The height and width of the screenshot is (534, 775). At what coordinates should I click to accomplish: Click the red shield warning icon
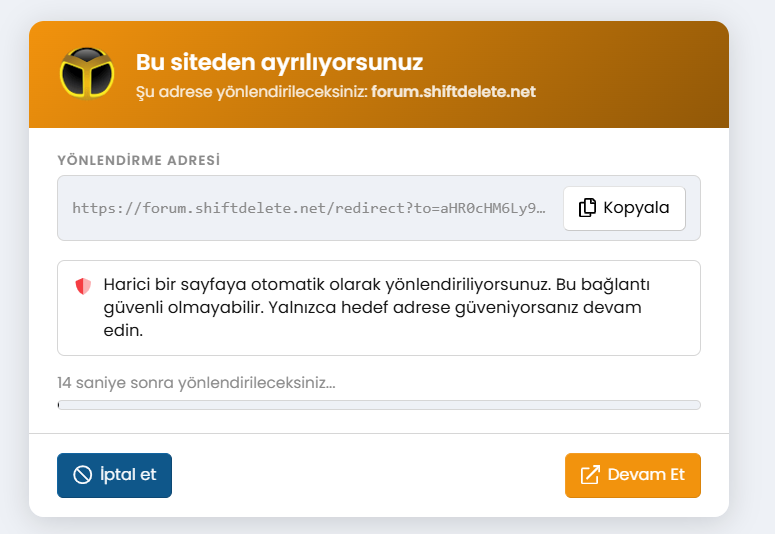83,286
